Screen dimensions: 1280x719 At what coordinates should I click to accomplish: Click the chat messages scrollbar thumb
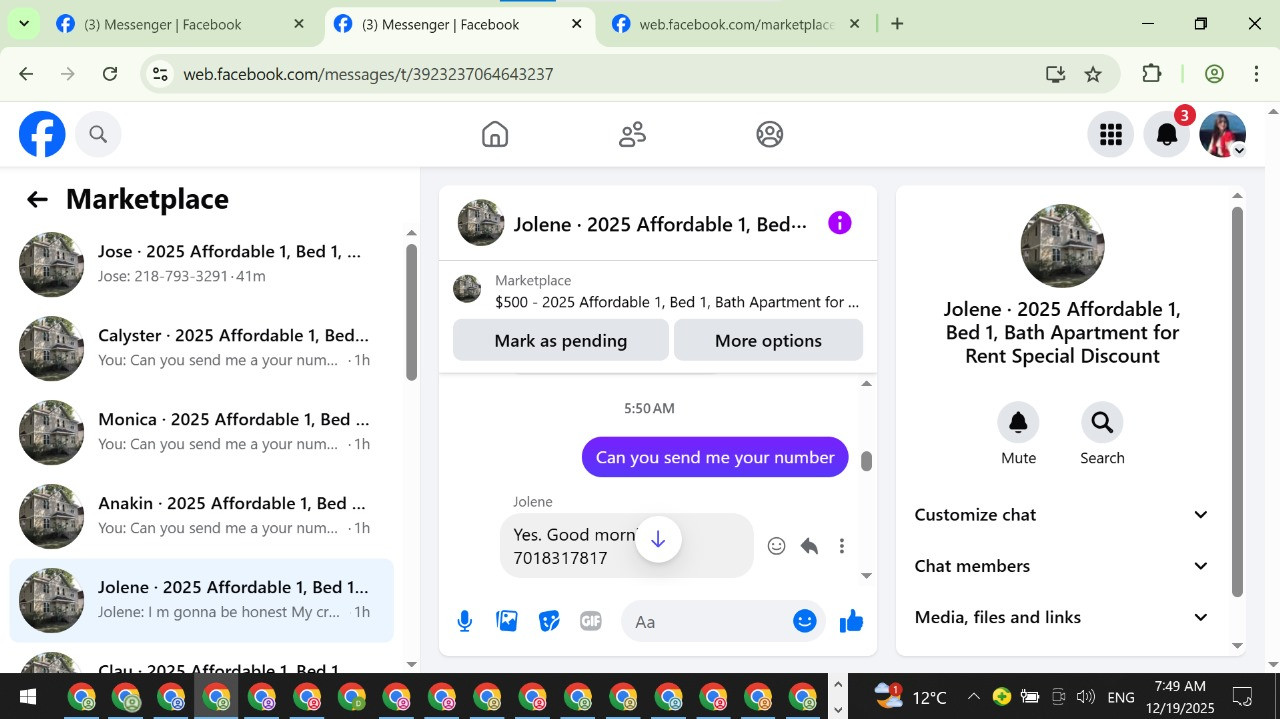pyautogui.click(x=866, y=461)
